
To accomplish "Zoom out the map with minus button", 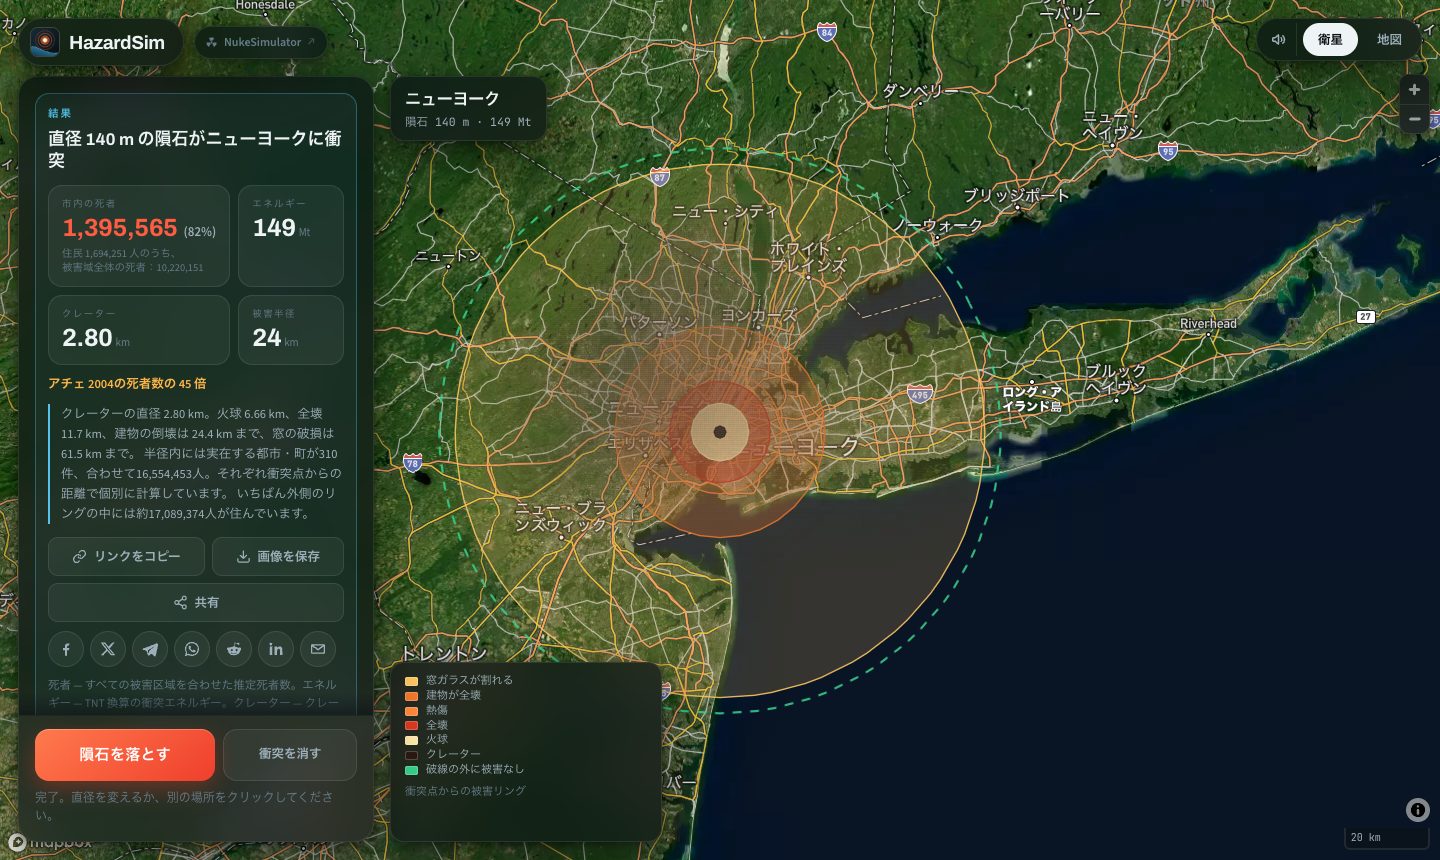I will click(x=1414, y=119).
